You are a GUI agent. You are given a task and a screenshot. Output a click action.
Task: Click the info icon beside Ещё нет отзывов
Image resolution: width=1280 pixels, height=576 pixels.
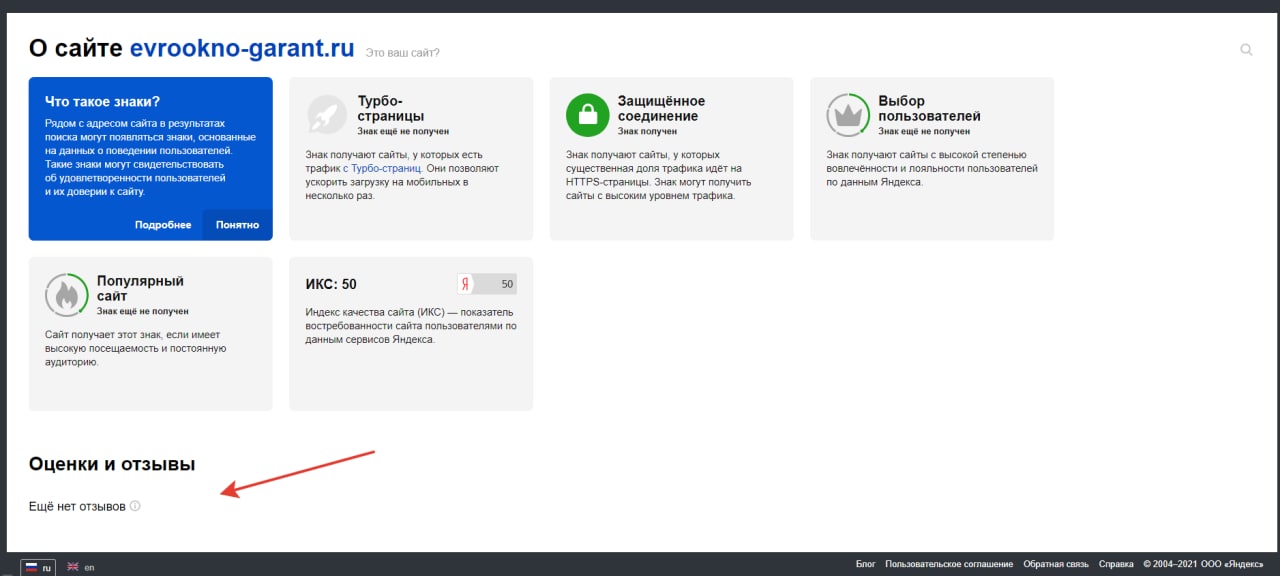tap(135, 506)
